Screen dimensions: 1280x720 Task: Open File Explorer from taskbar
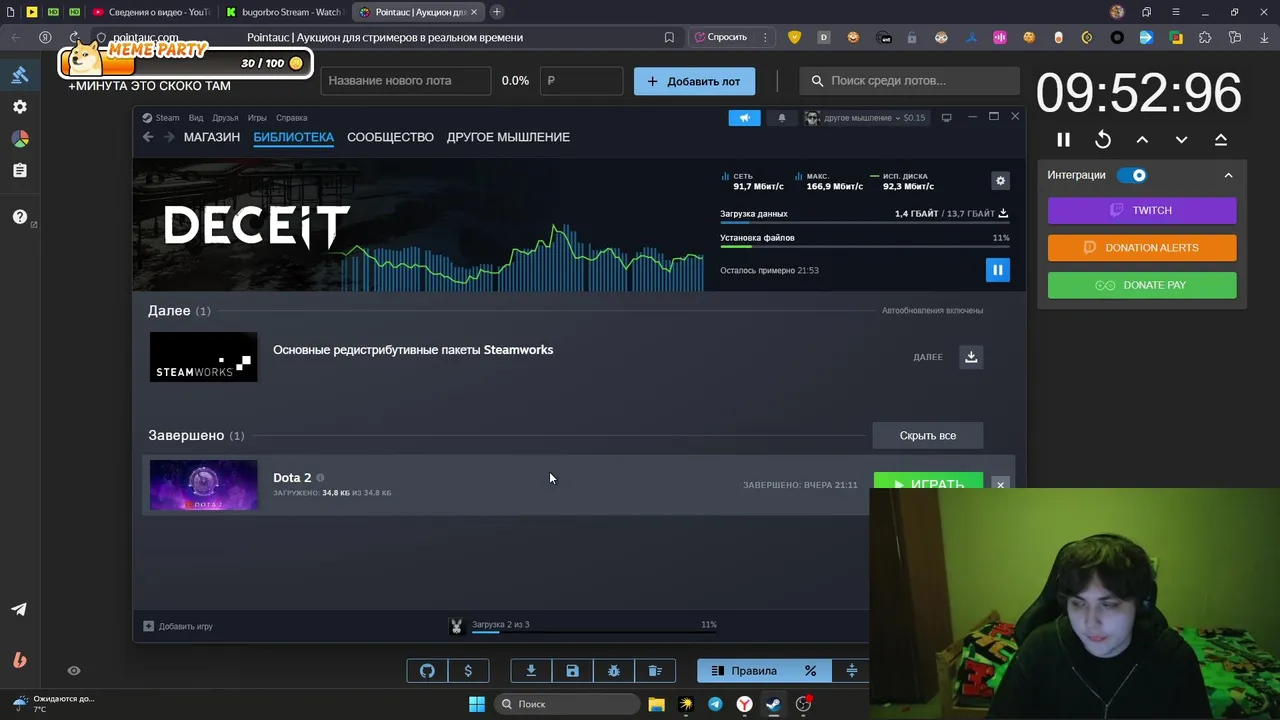pyautogui.click(x=657, y=704)
